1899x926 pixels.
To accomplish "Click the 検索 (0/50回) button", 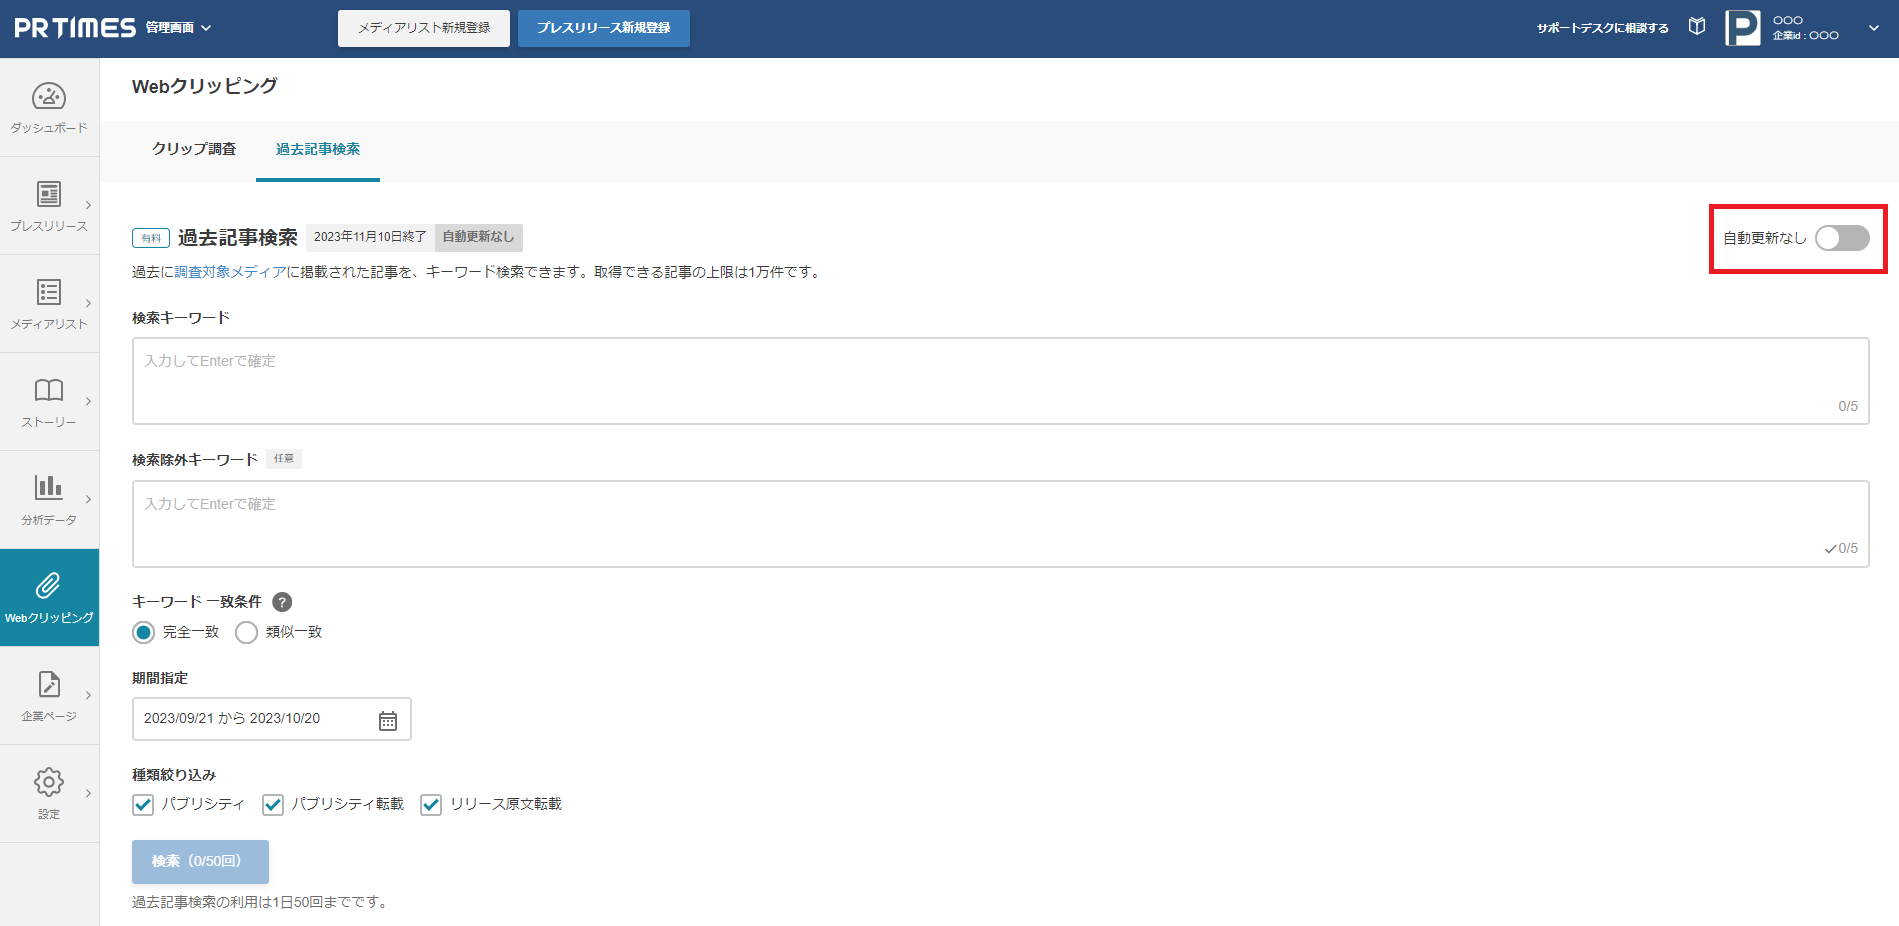I will click(200, 862).
